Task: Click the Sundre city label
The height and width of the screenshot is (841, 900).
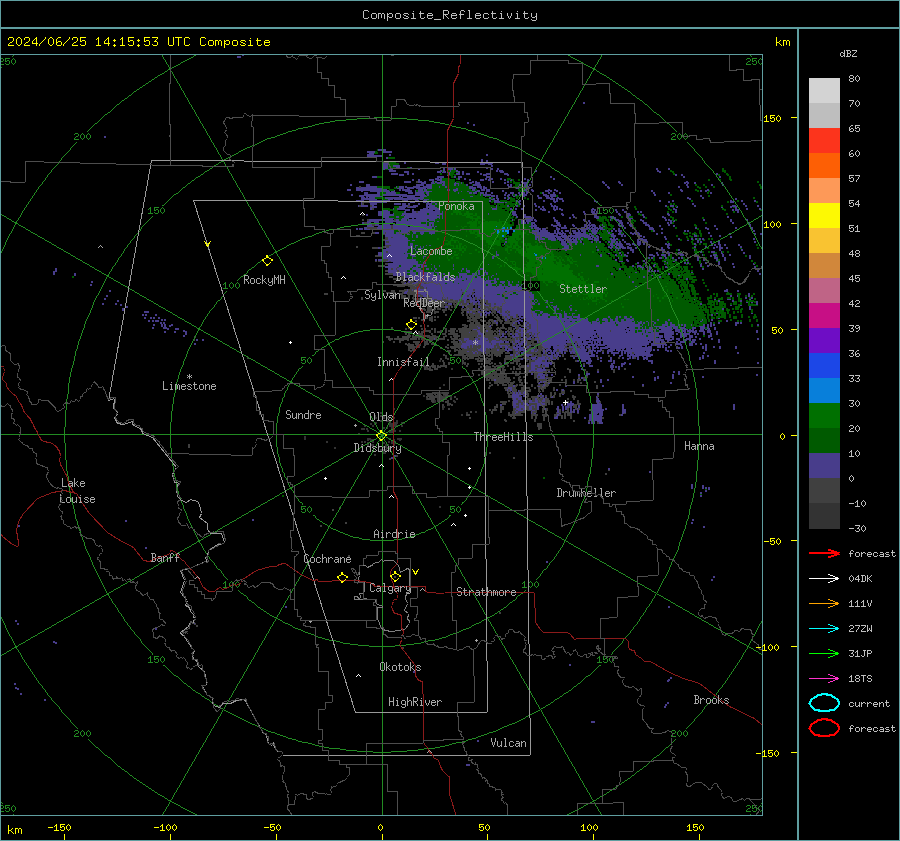Action: (303, 414)
